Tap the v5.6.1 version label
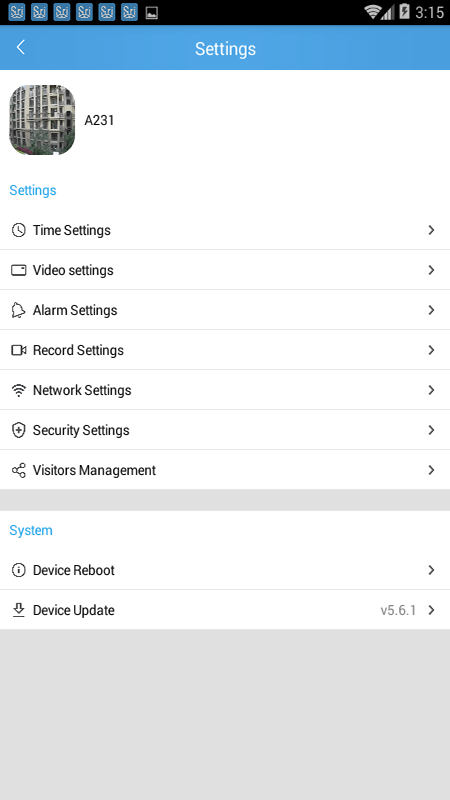Screen dimensions: 450x800 click(x=398, y=610)
